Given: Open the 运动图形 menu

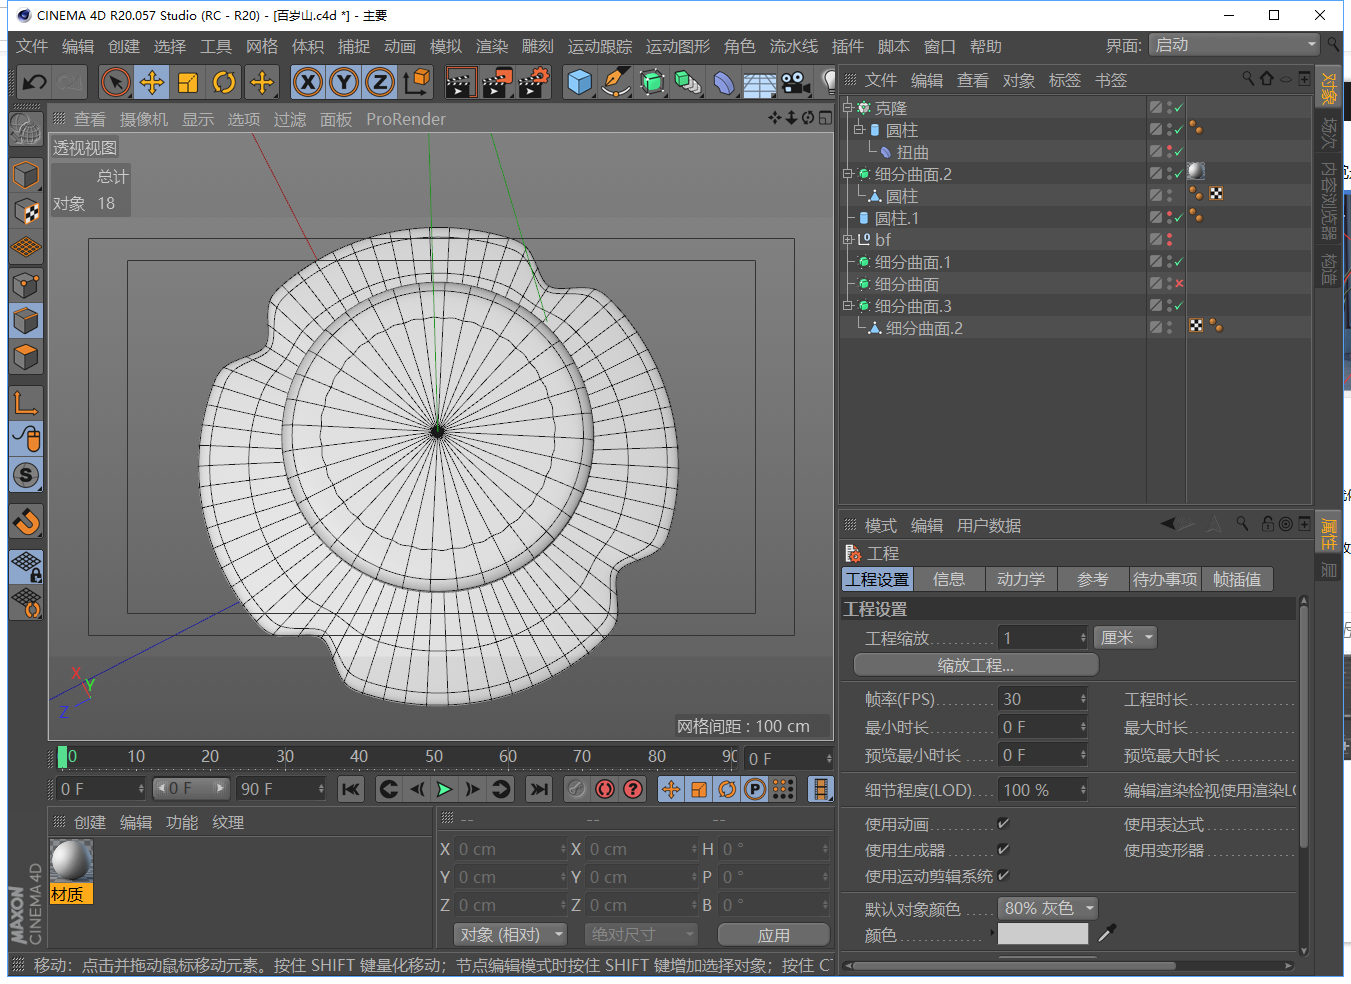Looking at the screenshot, I should click(678, 46).
